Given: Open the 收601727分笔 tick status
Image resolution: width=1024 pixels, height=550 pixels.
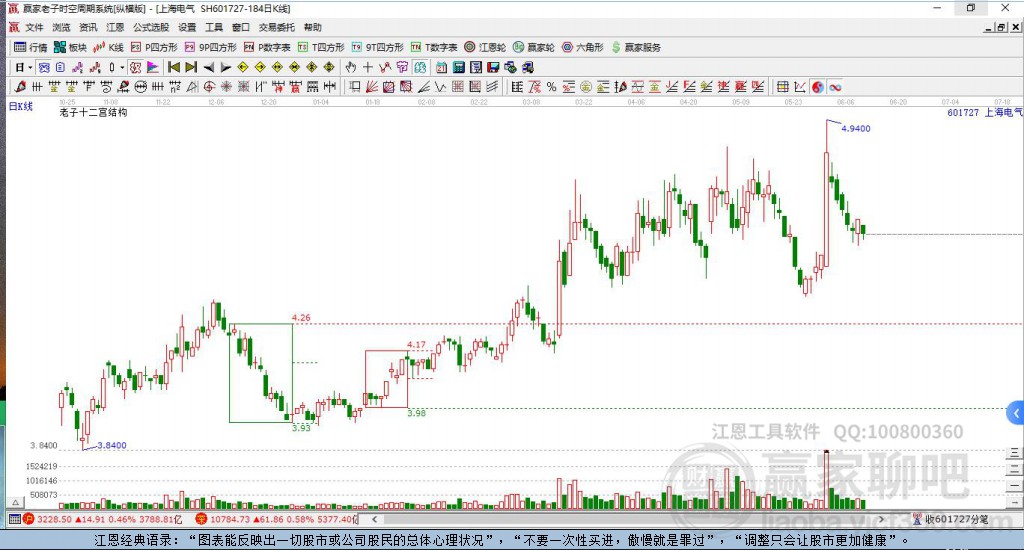Looking at the screenshot, I should pos(950,519).
